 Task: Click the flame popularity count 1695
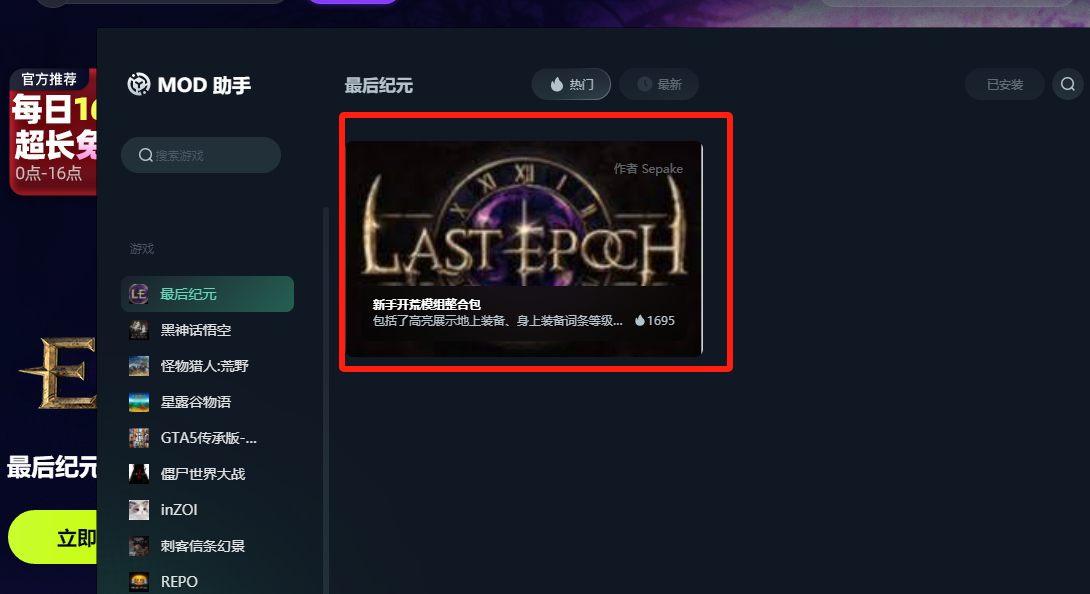click(x=654, y=321)
